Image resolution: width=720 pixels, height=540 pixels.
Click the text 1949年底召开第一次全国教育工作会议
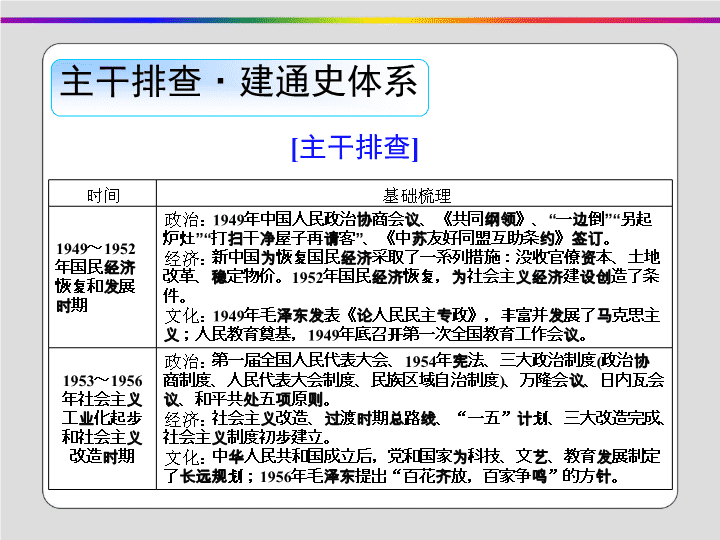pyautogui.click(x=446, y=335)
